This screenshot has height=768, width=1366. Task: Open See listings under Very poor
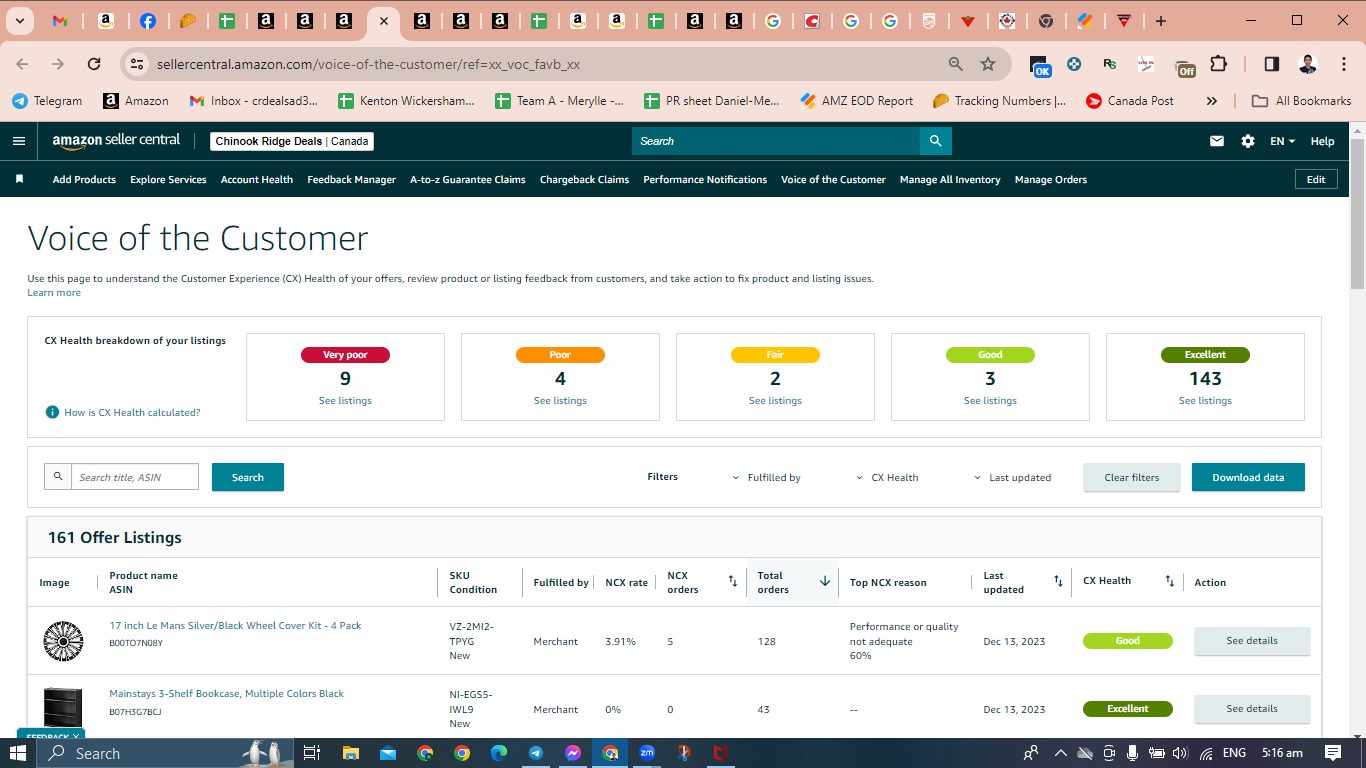(x=345, y=401)
